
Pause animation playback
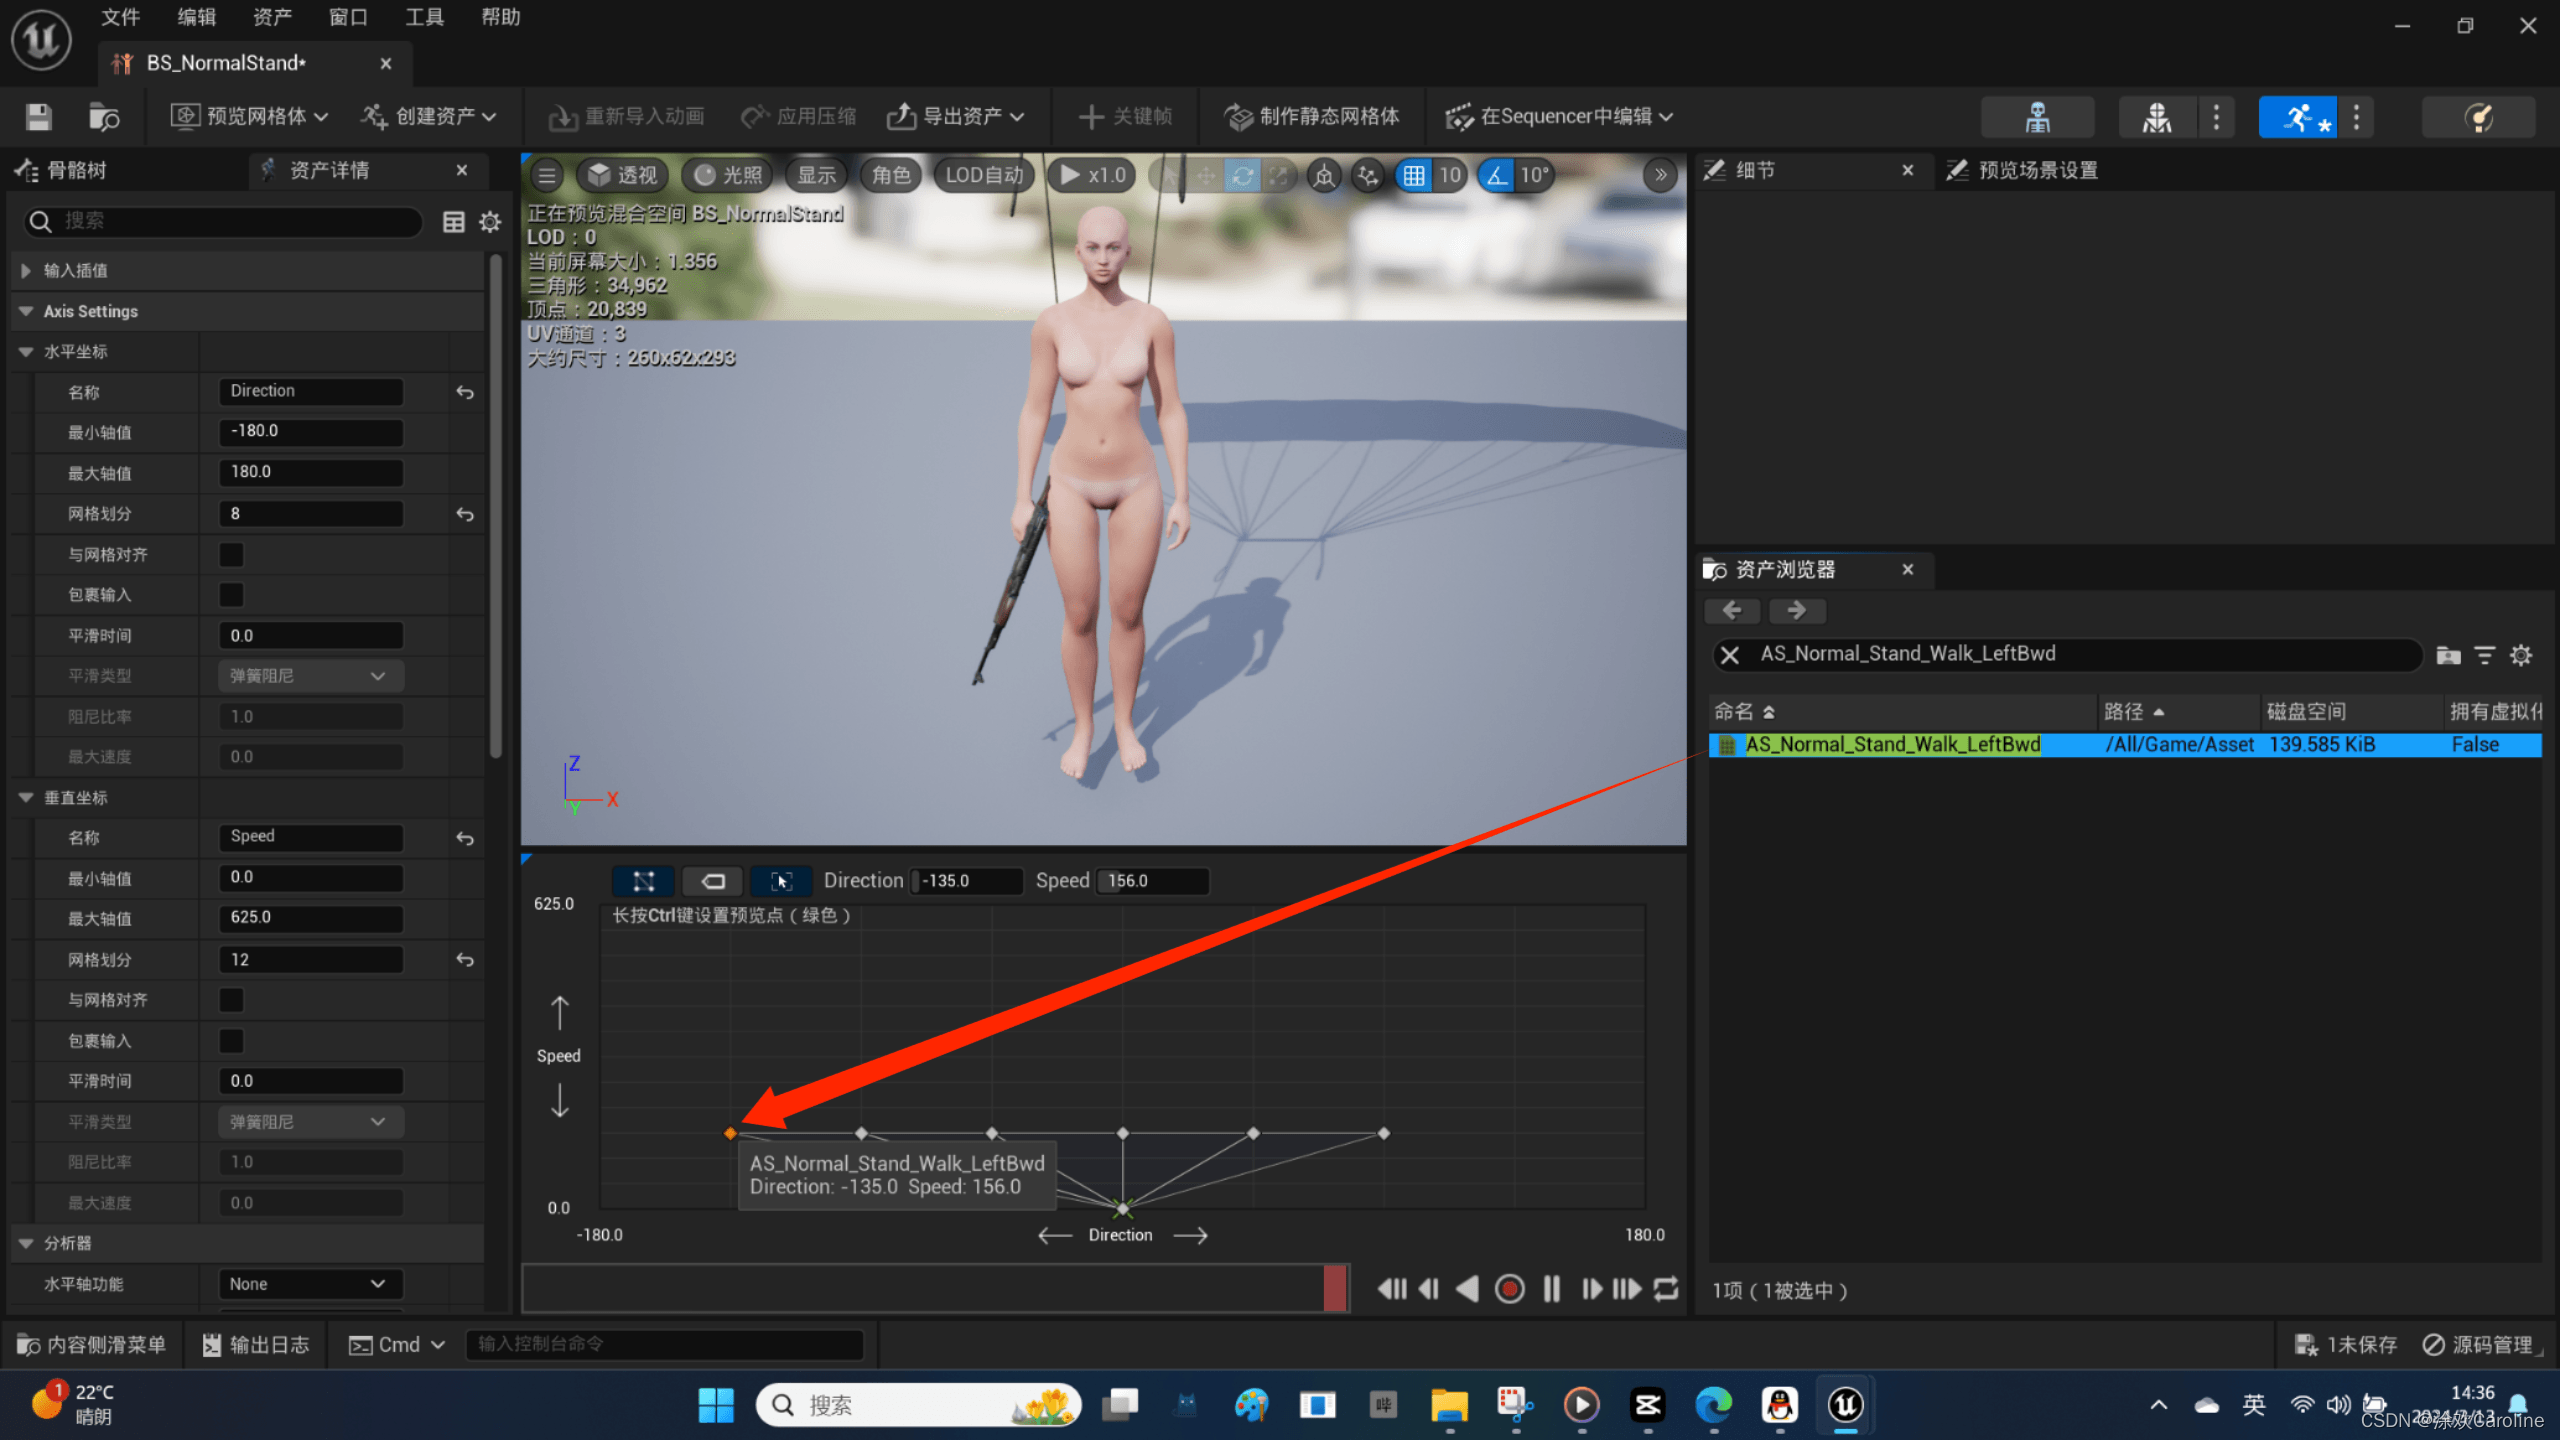point(1551,1289)
